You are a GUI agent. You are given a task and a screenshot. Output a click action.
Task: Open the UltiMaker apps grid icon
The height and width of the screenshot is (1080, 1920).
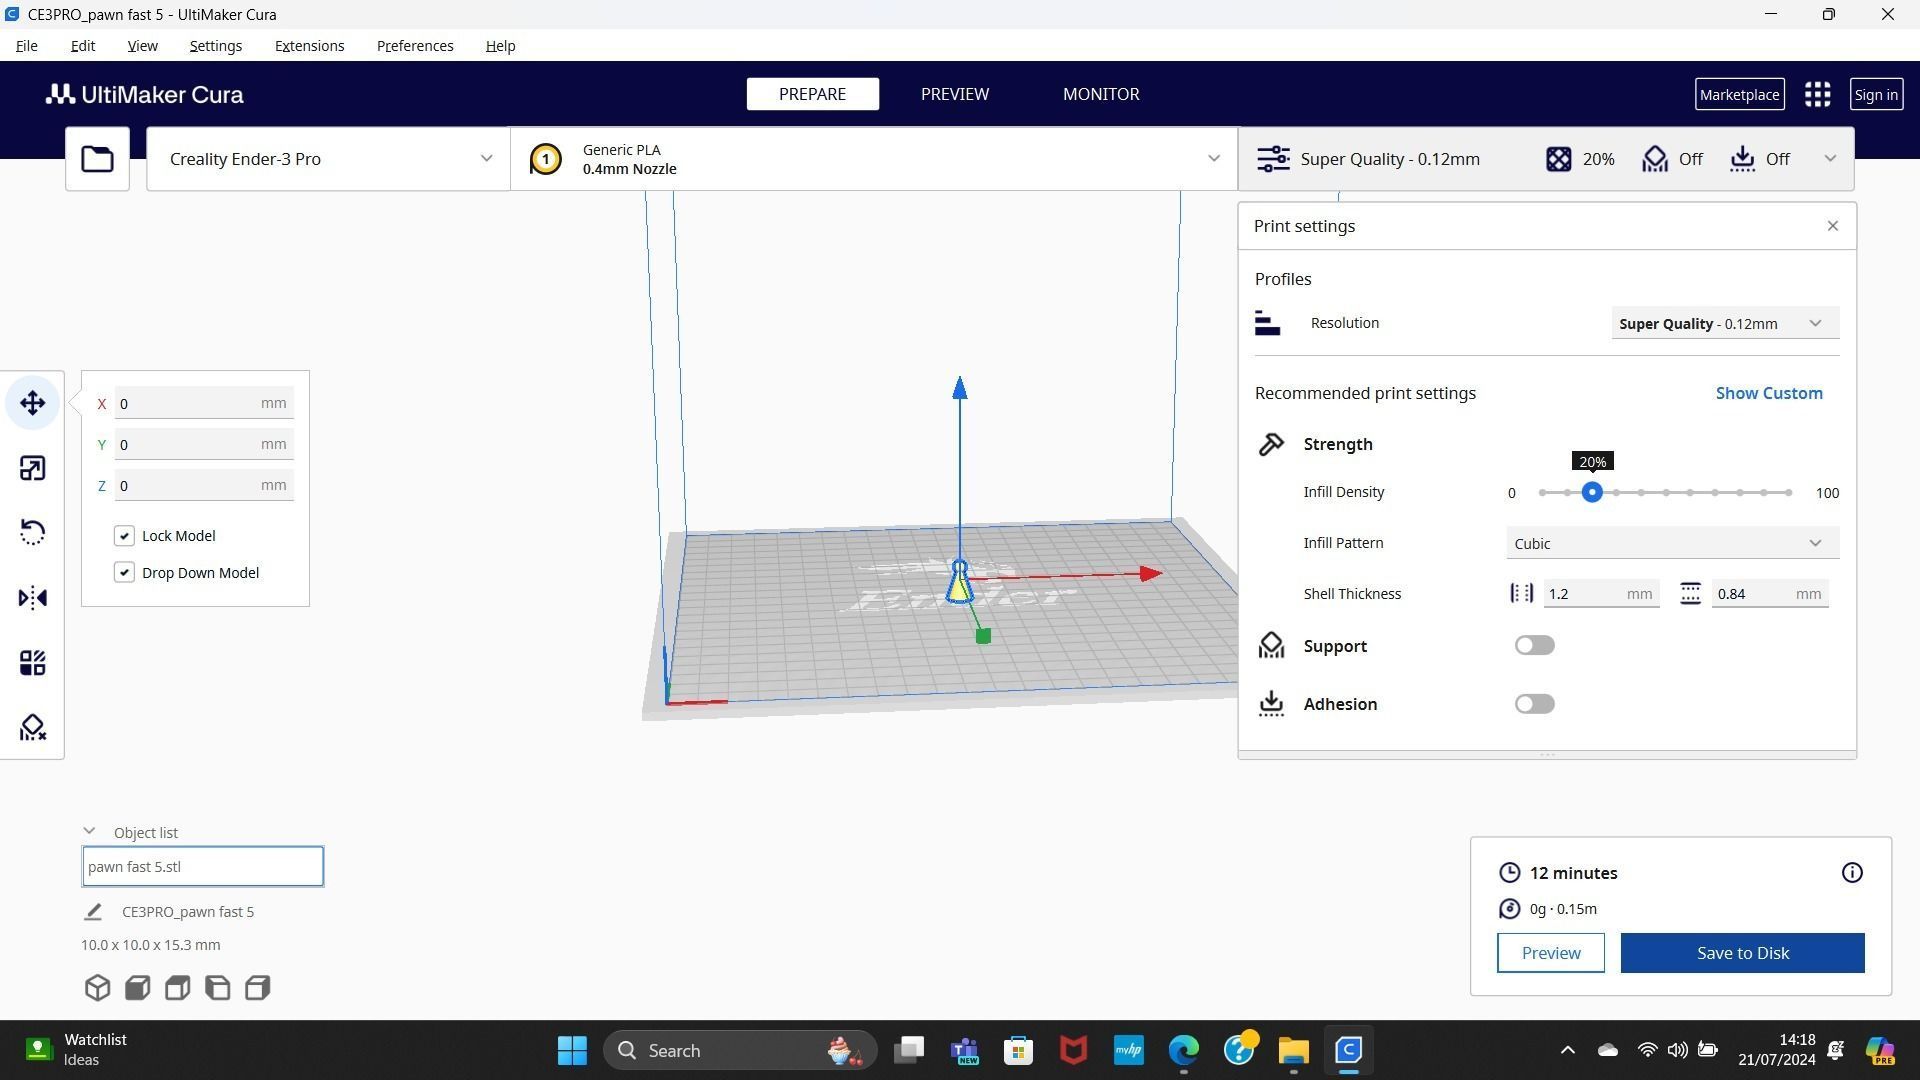[1817, 94]
